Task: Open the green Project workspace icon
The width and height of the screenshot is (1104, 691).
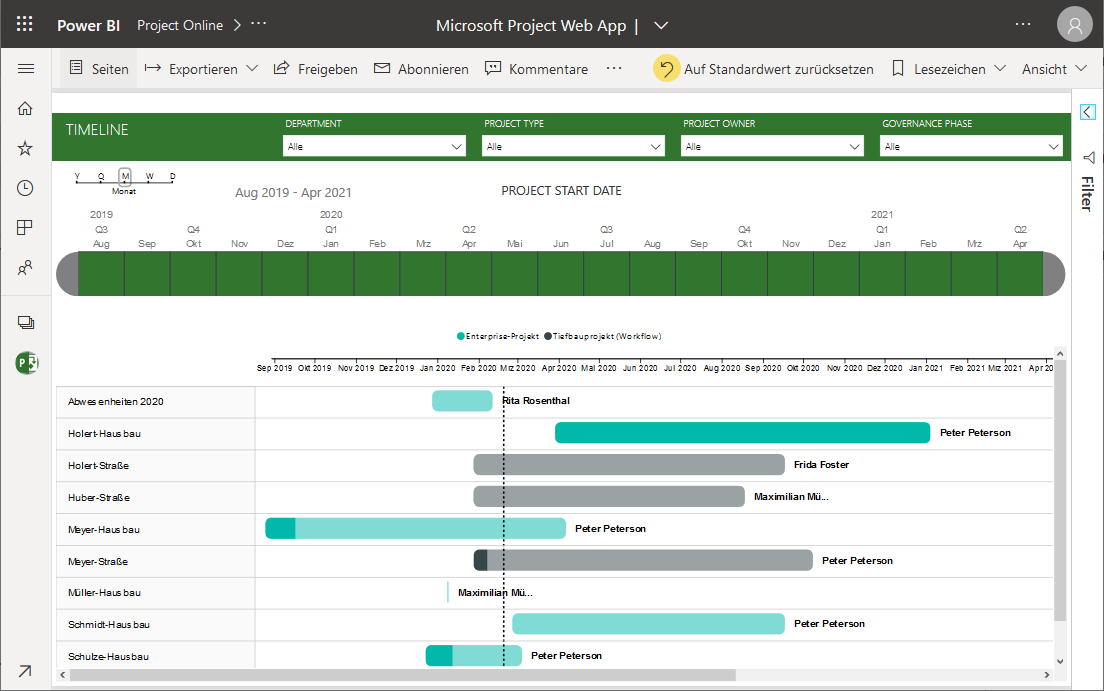Action: pos(27,363)
